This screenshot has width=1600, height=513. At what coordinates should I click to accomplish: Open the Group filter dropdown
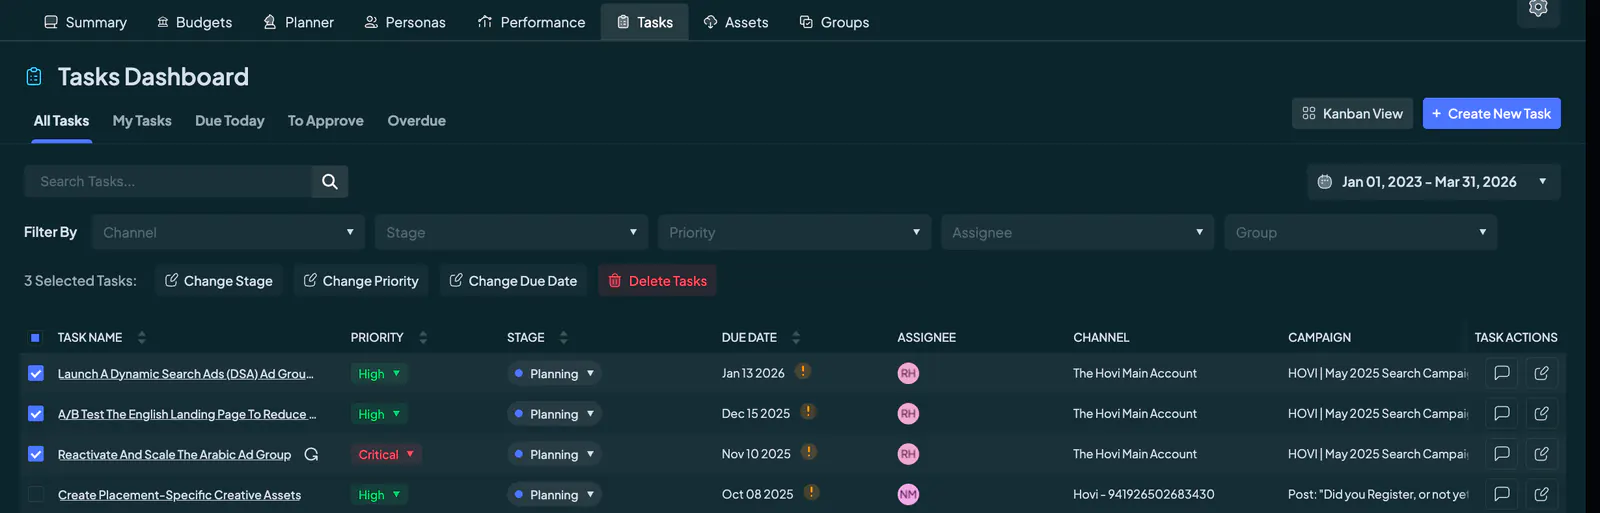click(x=1361, y=232)
